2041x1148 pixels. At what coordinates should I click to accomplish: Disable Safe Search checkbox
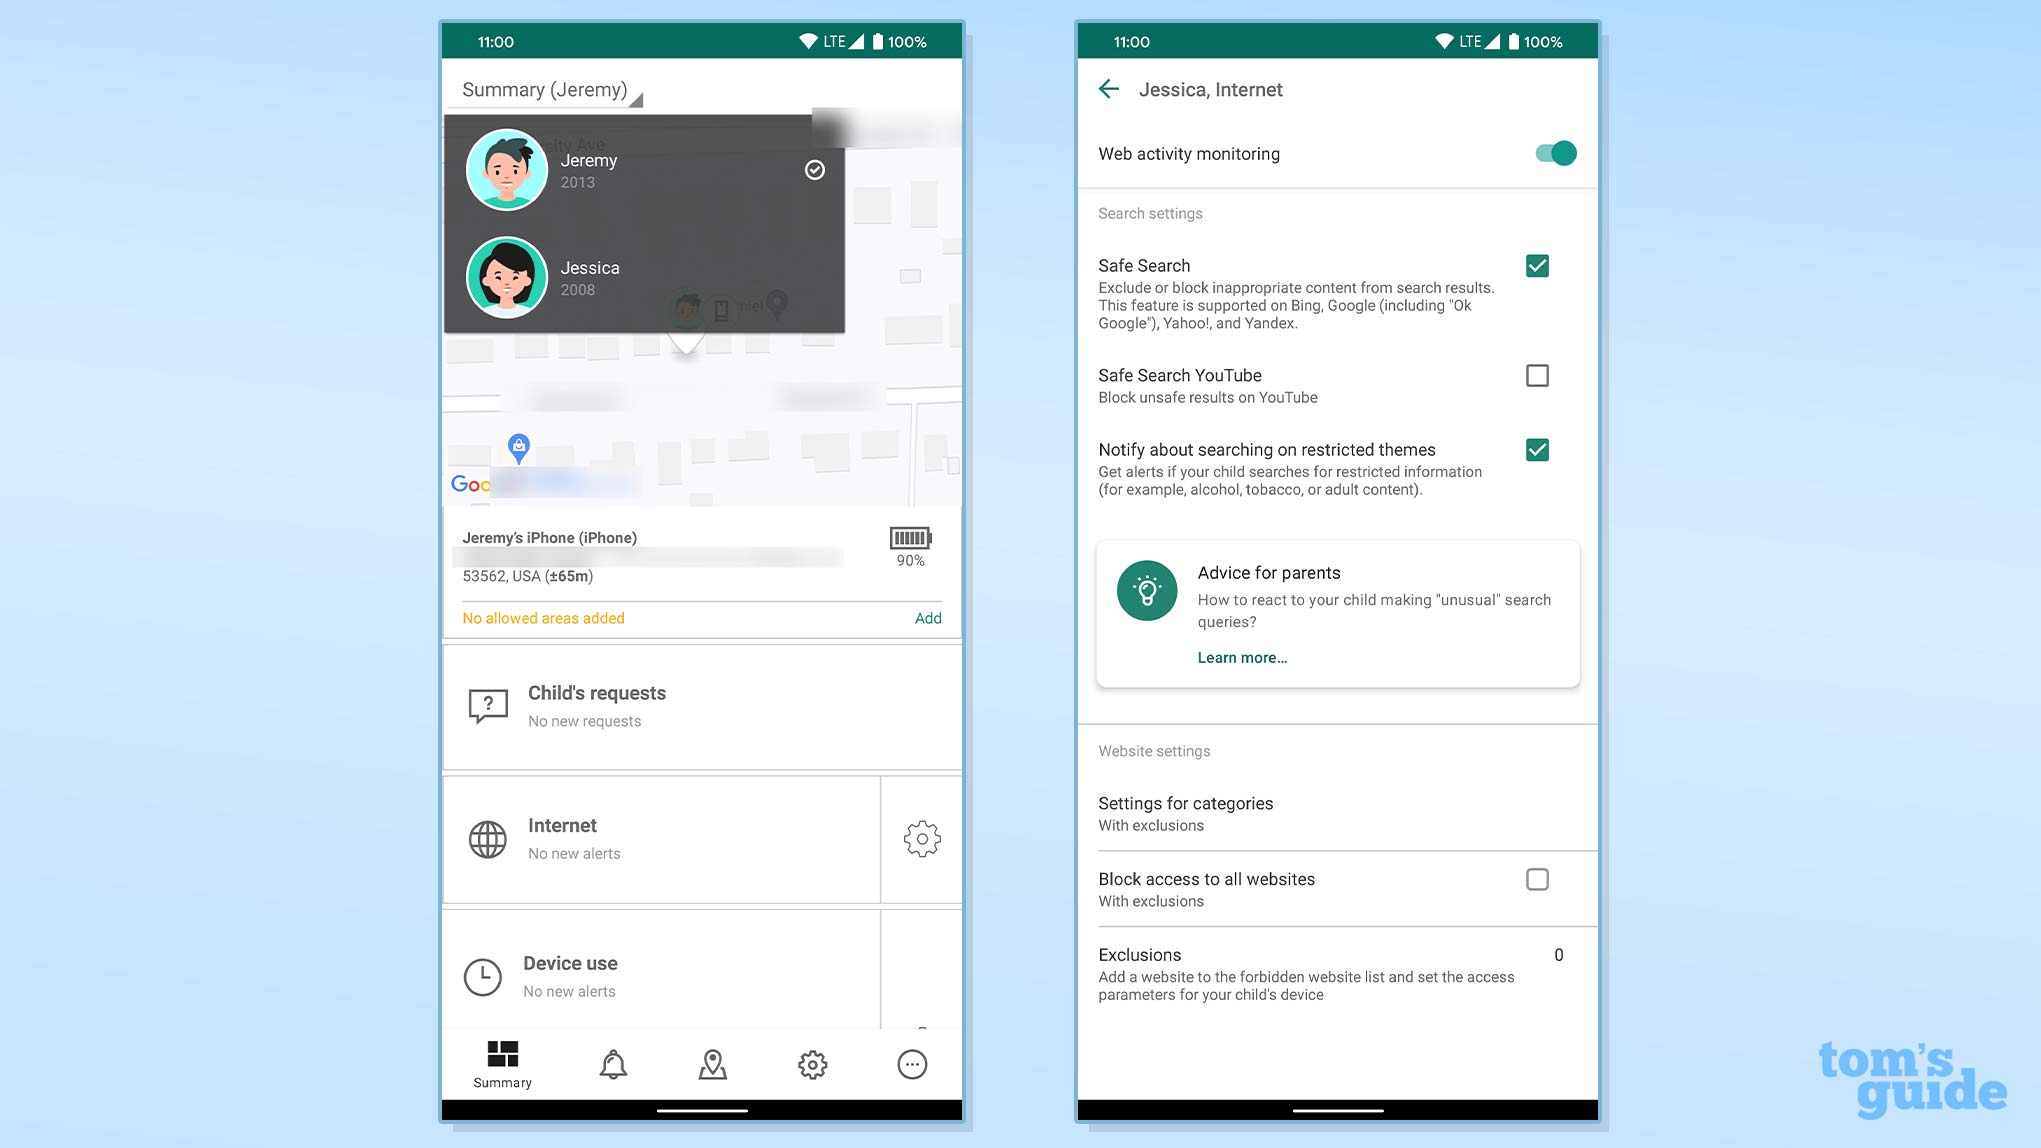(x=1536, y=265)
